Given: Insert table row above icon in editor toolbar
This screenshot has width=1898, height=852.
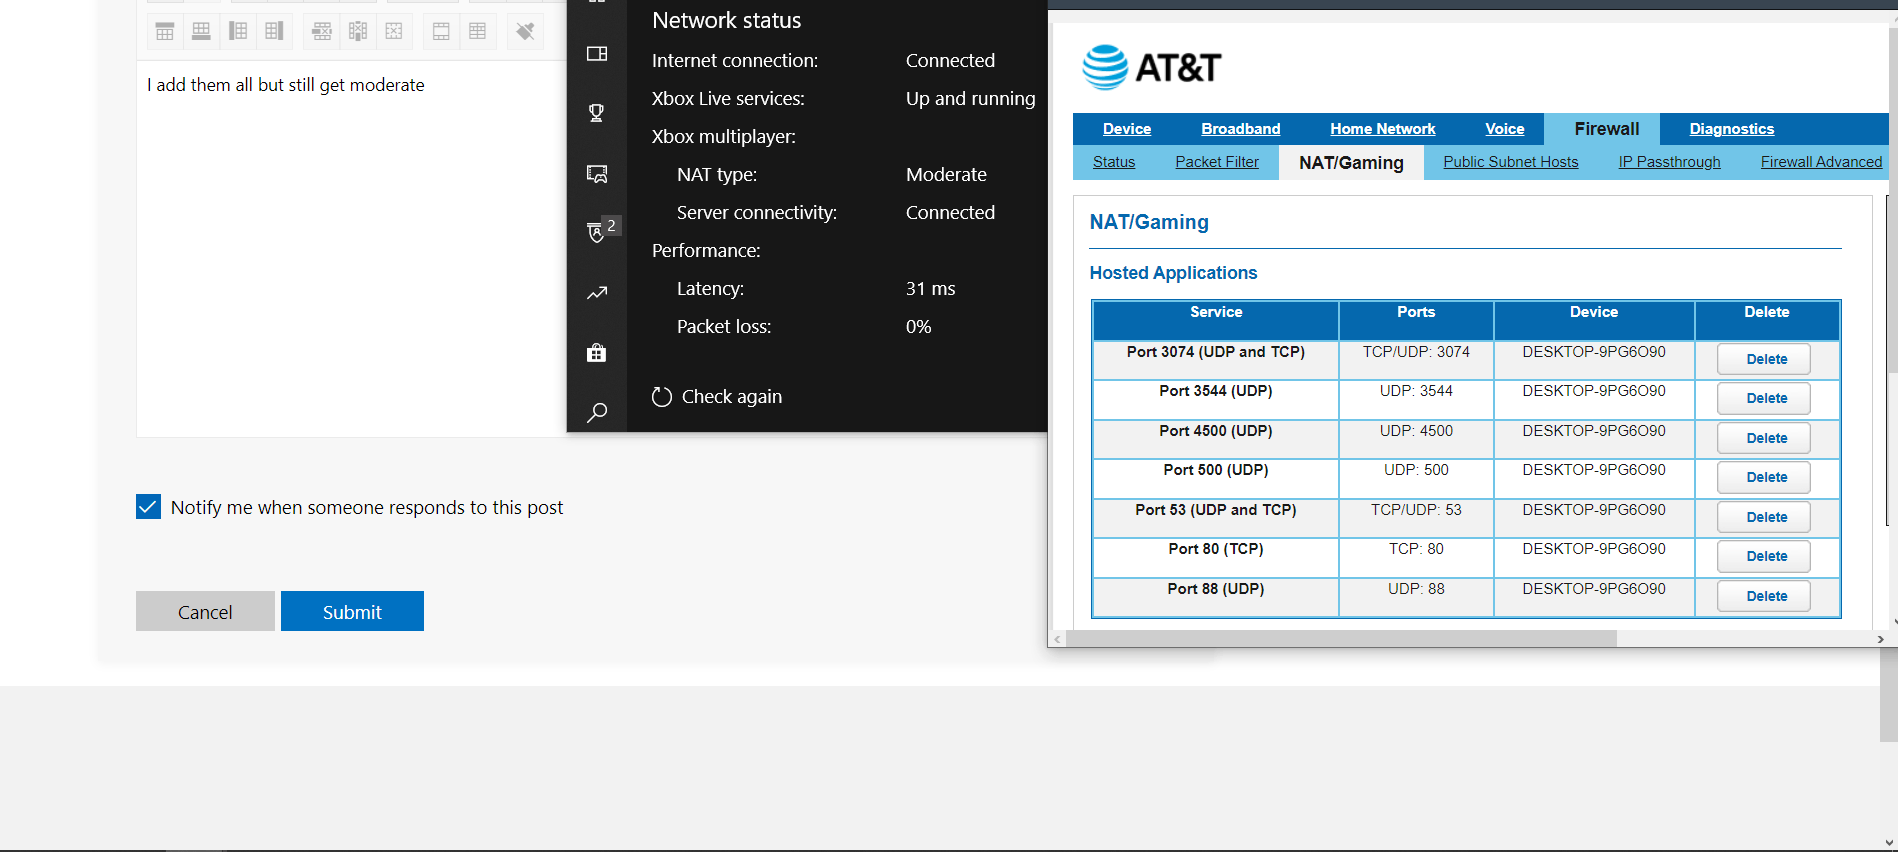Looking at the screenshot, I should [165, 31].
